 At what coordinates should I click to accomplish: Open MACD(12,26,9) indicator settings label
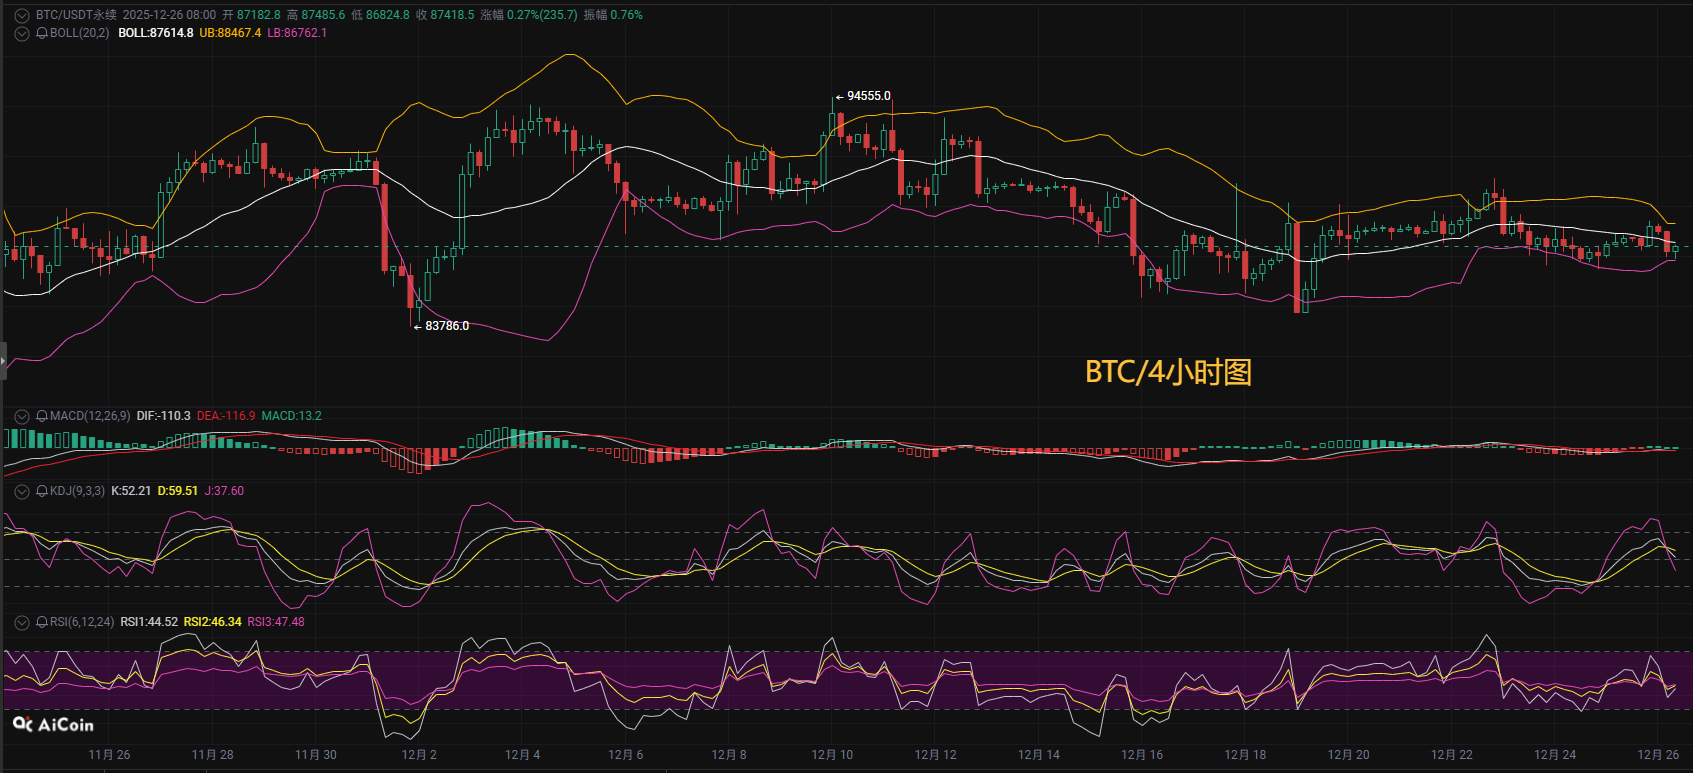(90, 416)
